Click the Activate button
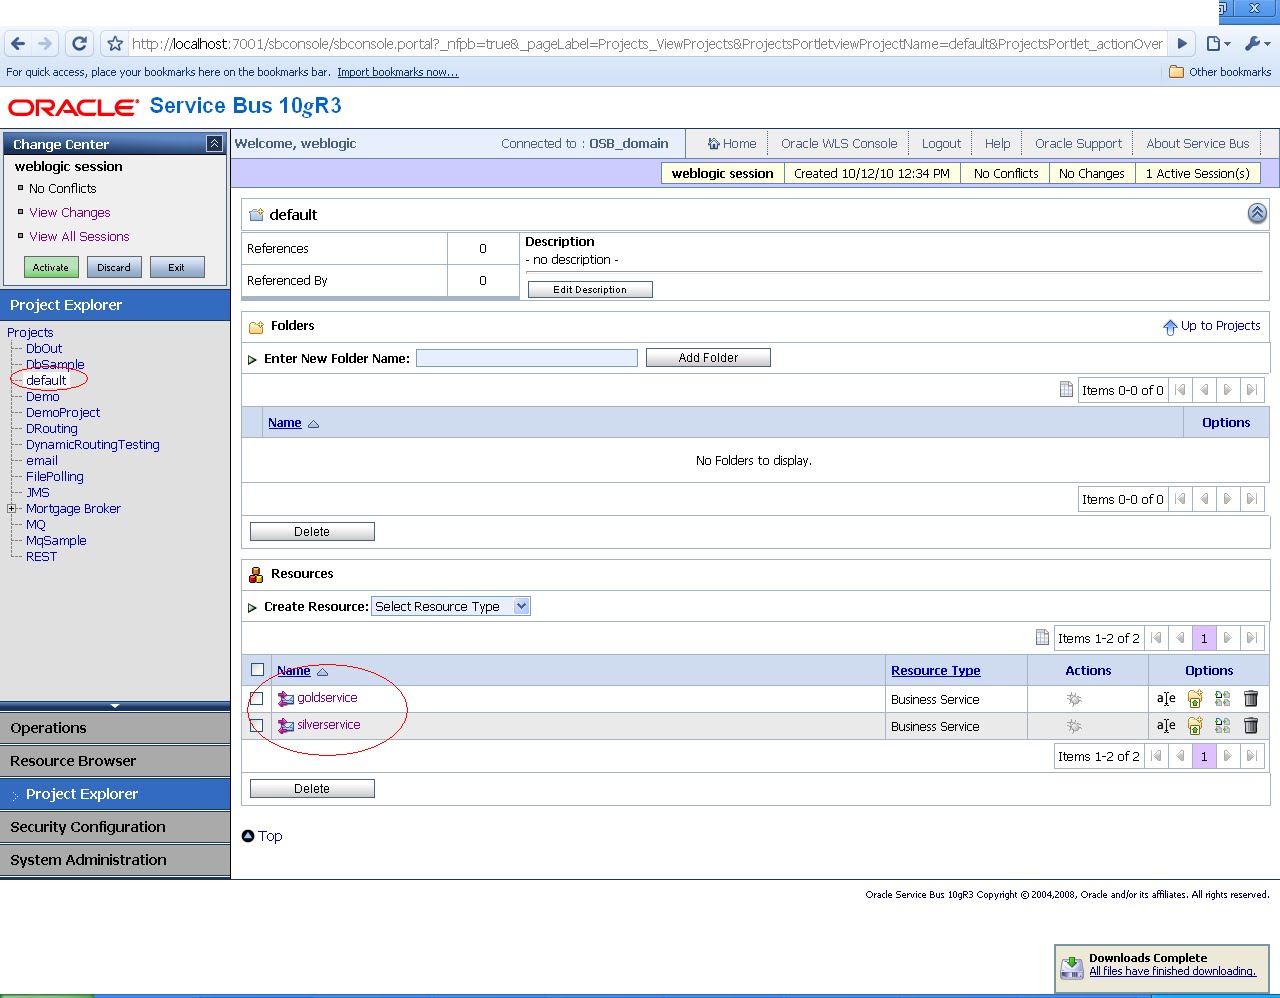 [51, 267]
